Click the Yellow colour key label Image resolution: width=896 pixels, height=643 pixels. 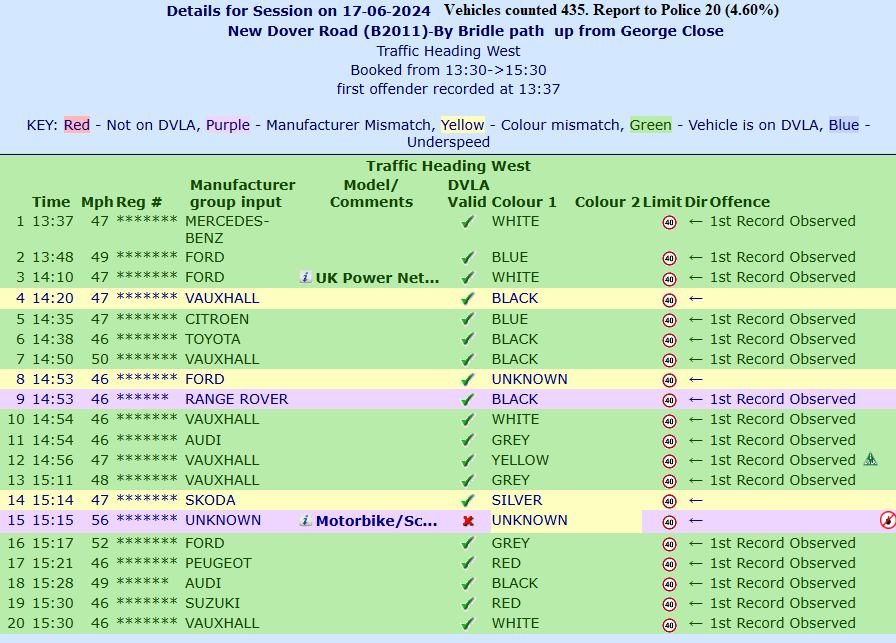(462, 125)
